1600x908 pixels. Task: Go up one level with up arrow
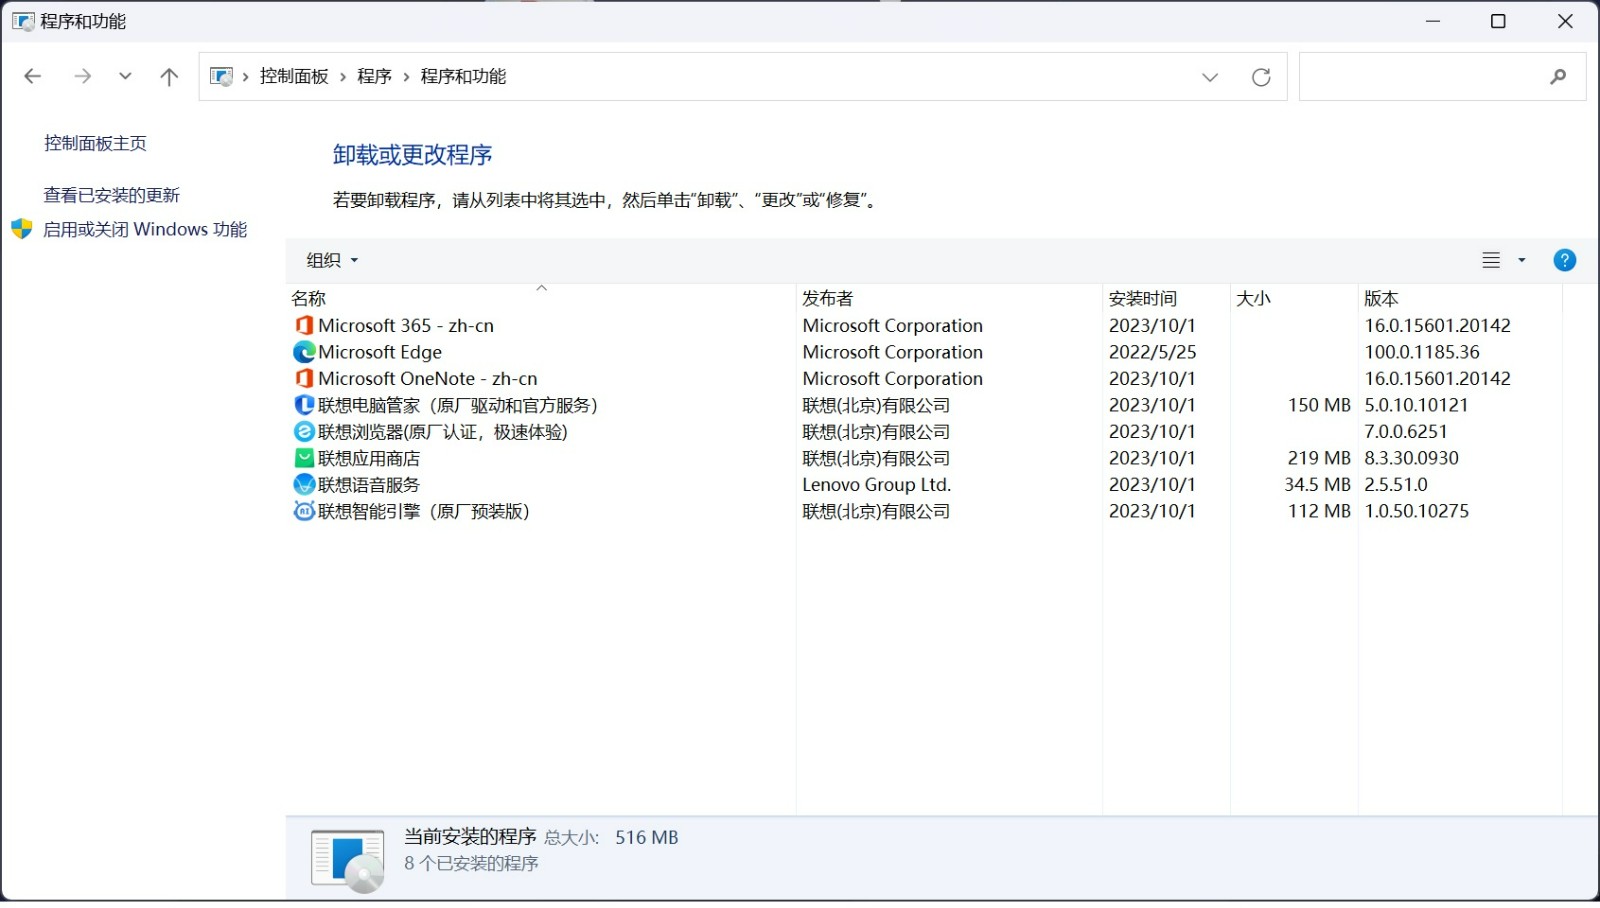pyautogui.click(x=169, y=76)
